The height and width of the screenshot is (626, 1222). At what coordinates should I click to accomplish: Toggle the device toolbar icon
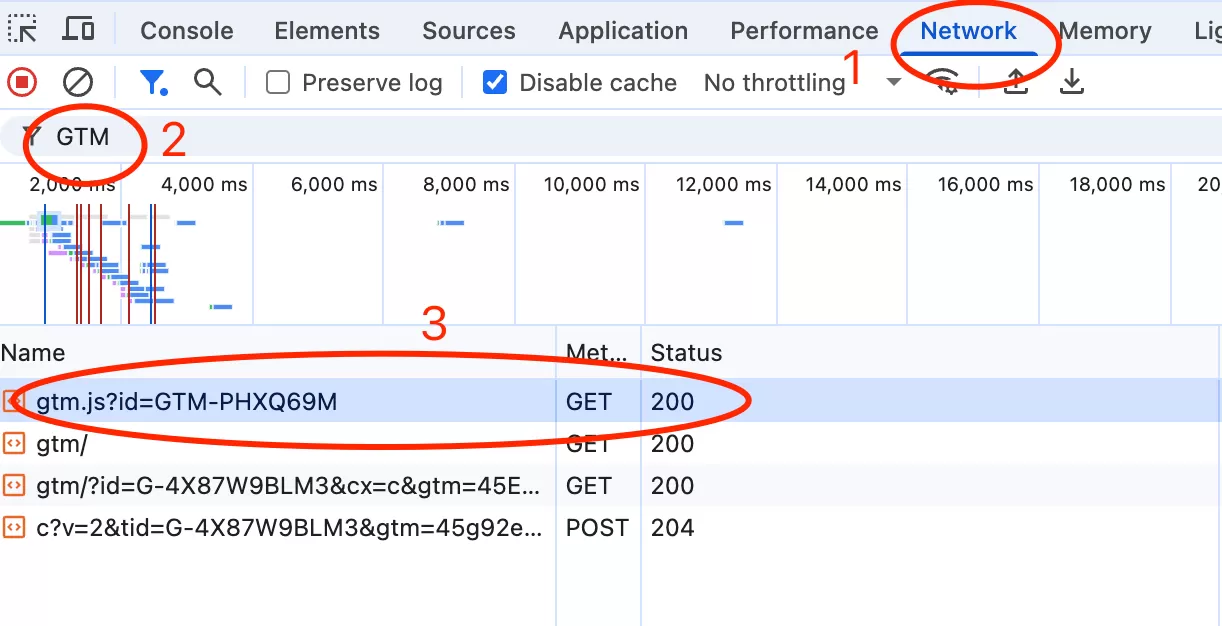[77, 29]
